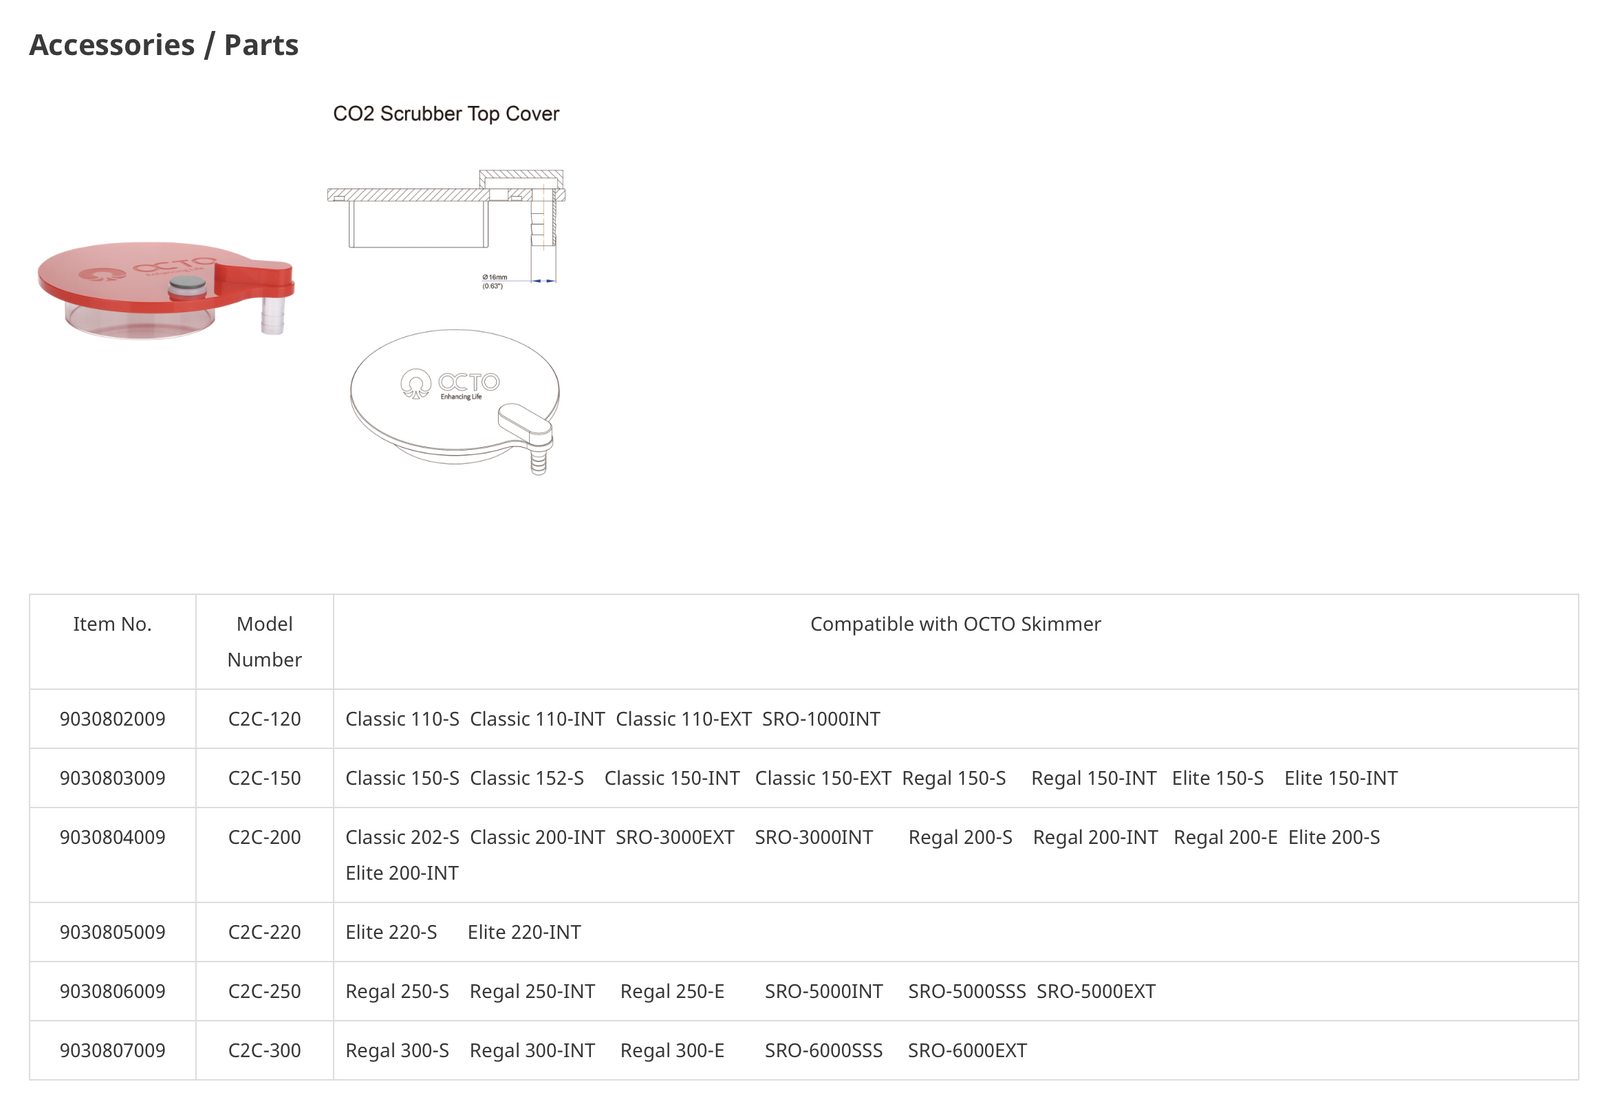
Task: Click SRO-6000SSS skimmer entry
Action: click(824, 1050)
